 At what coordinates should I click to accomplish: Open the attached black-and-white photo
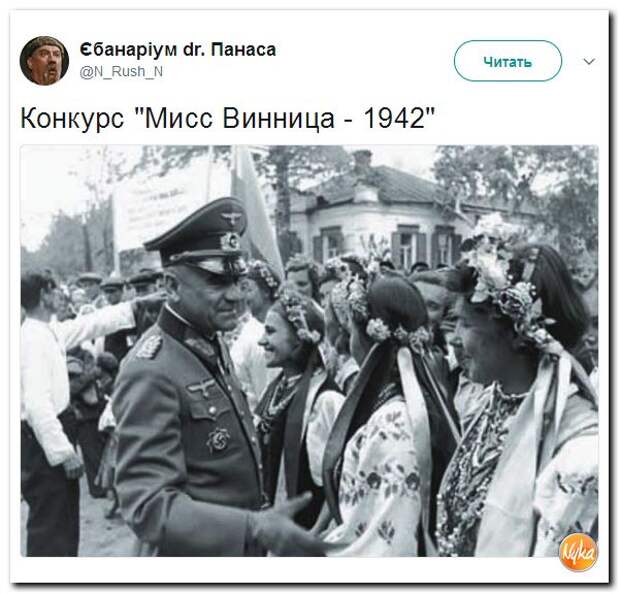[309, 351]
